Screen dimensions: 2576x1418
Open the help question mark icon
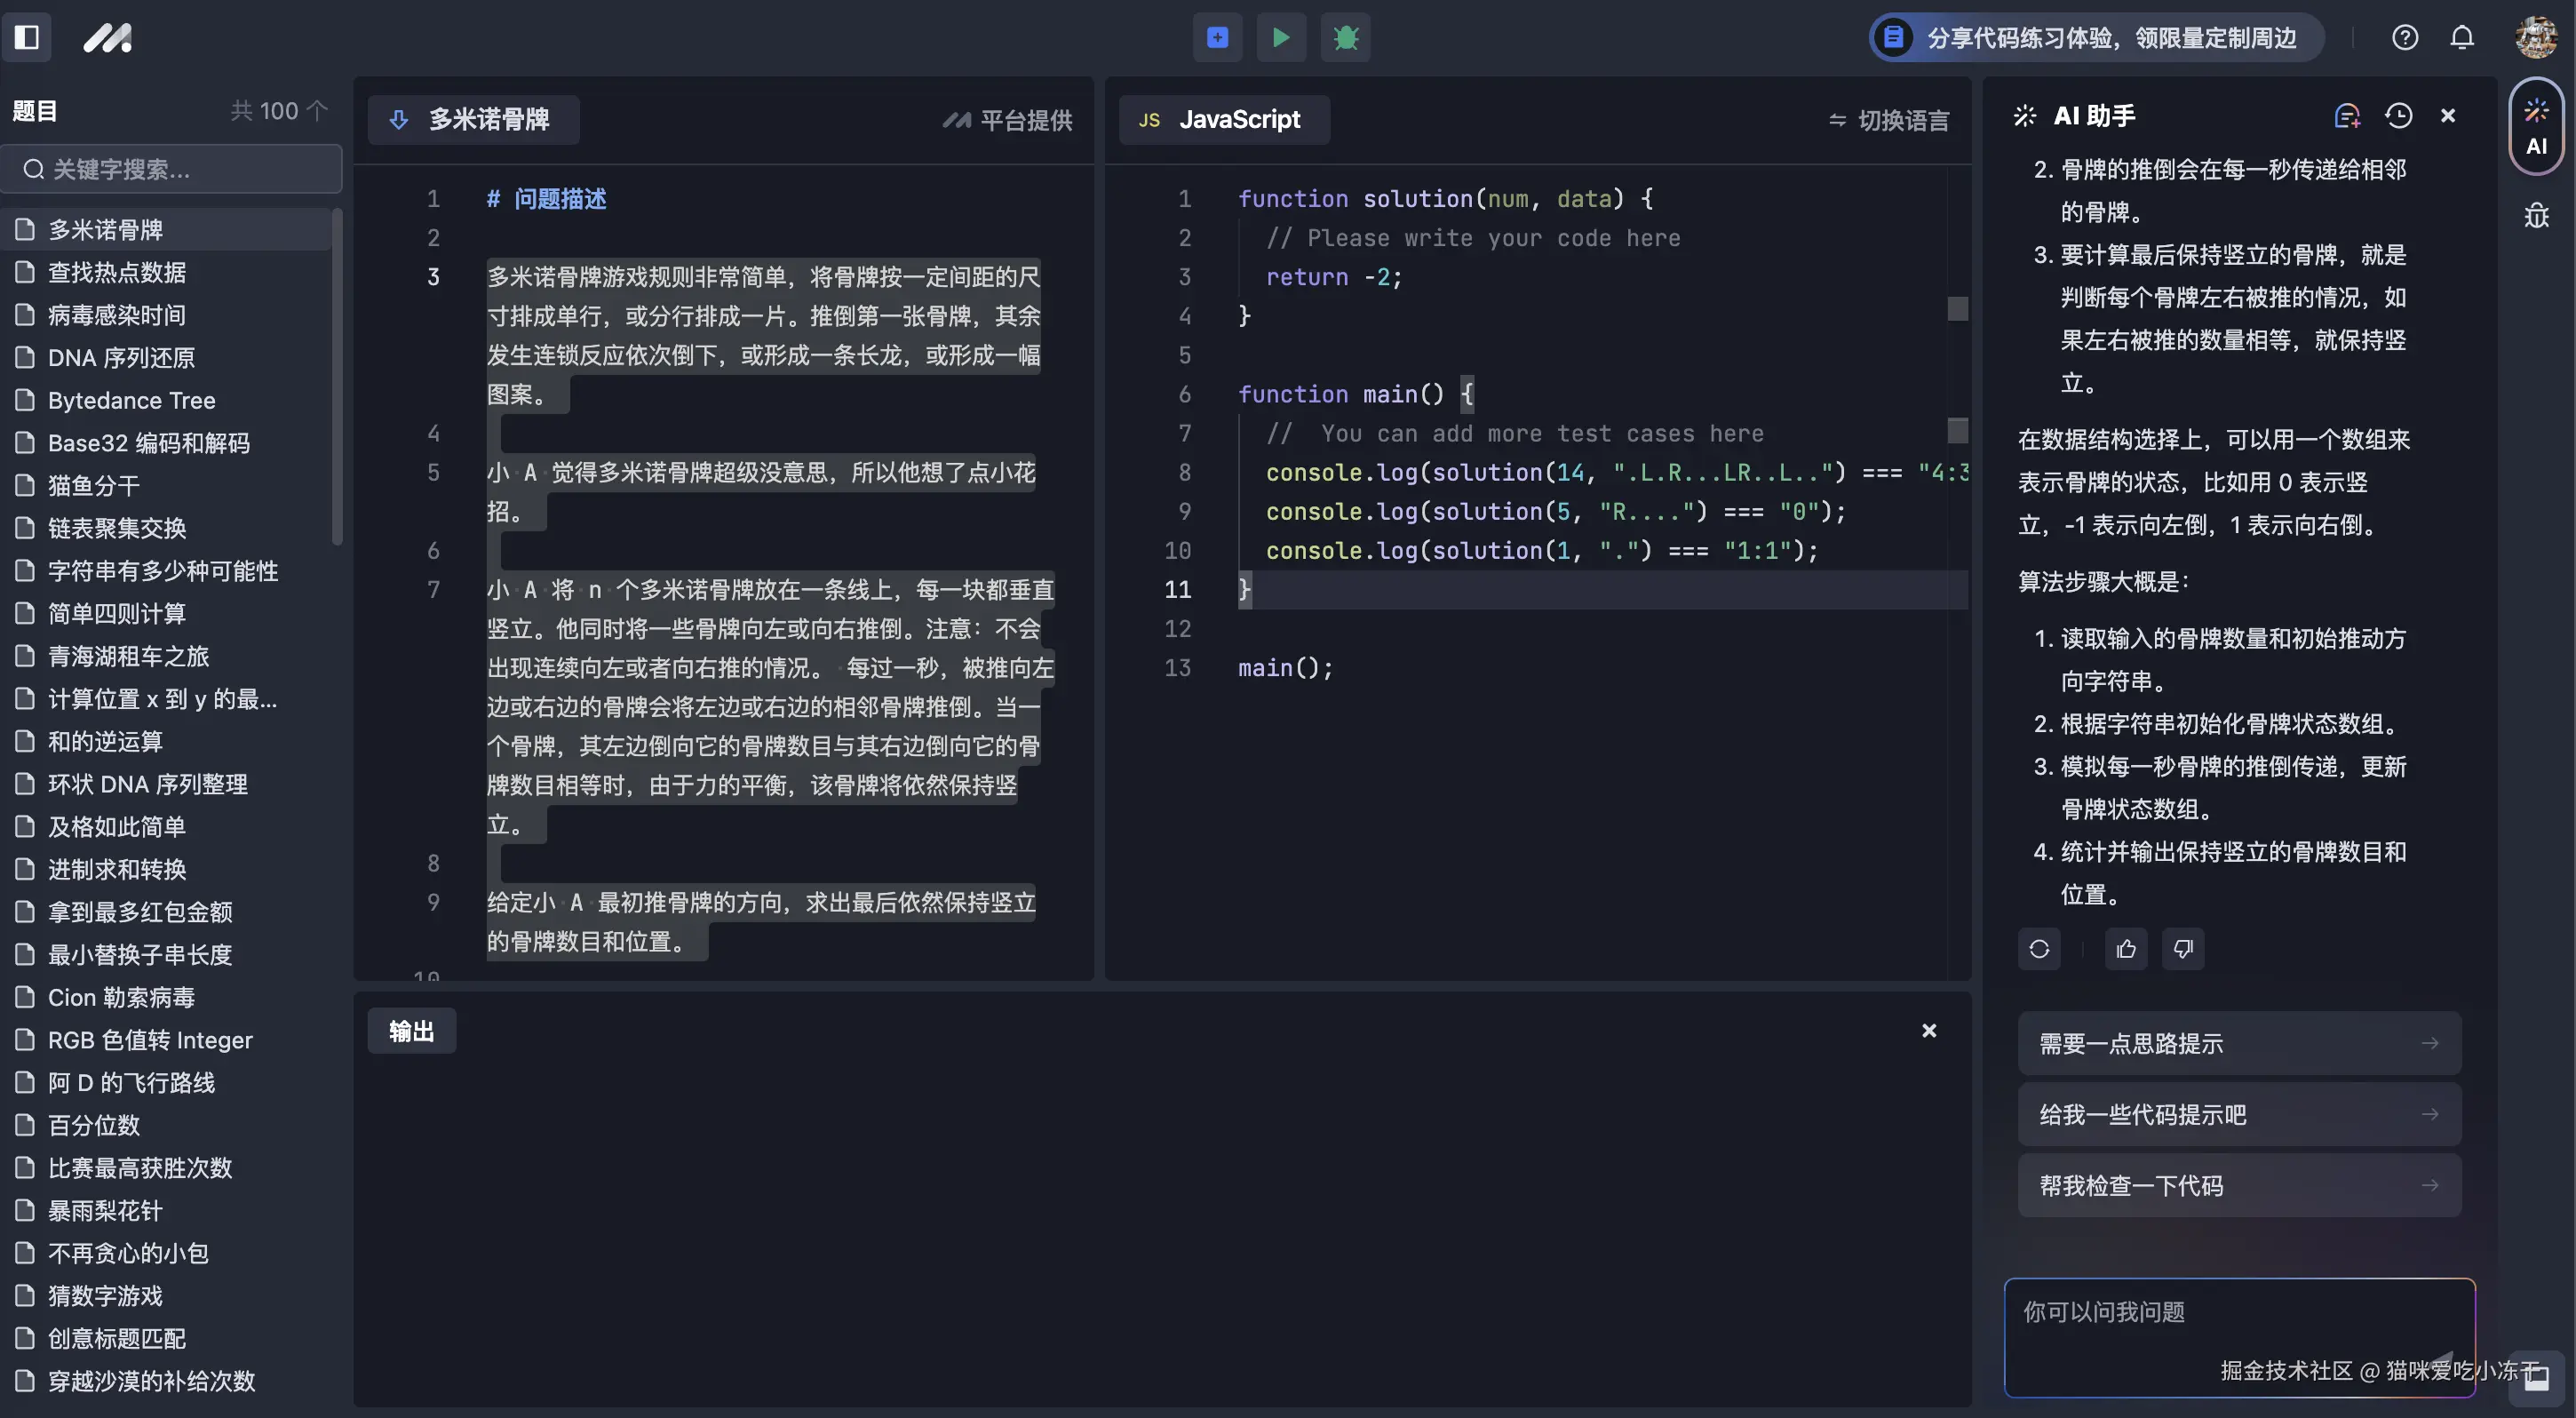pos(2404,37)
